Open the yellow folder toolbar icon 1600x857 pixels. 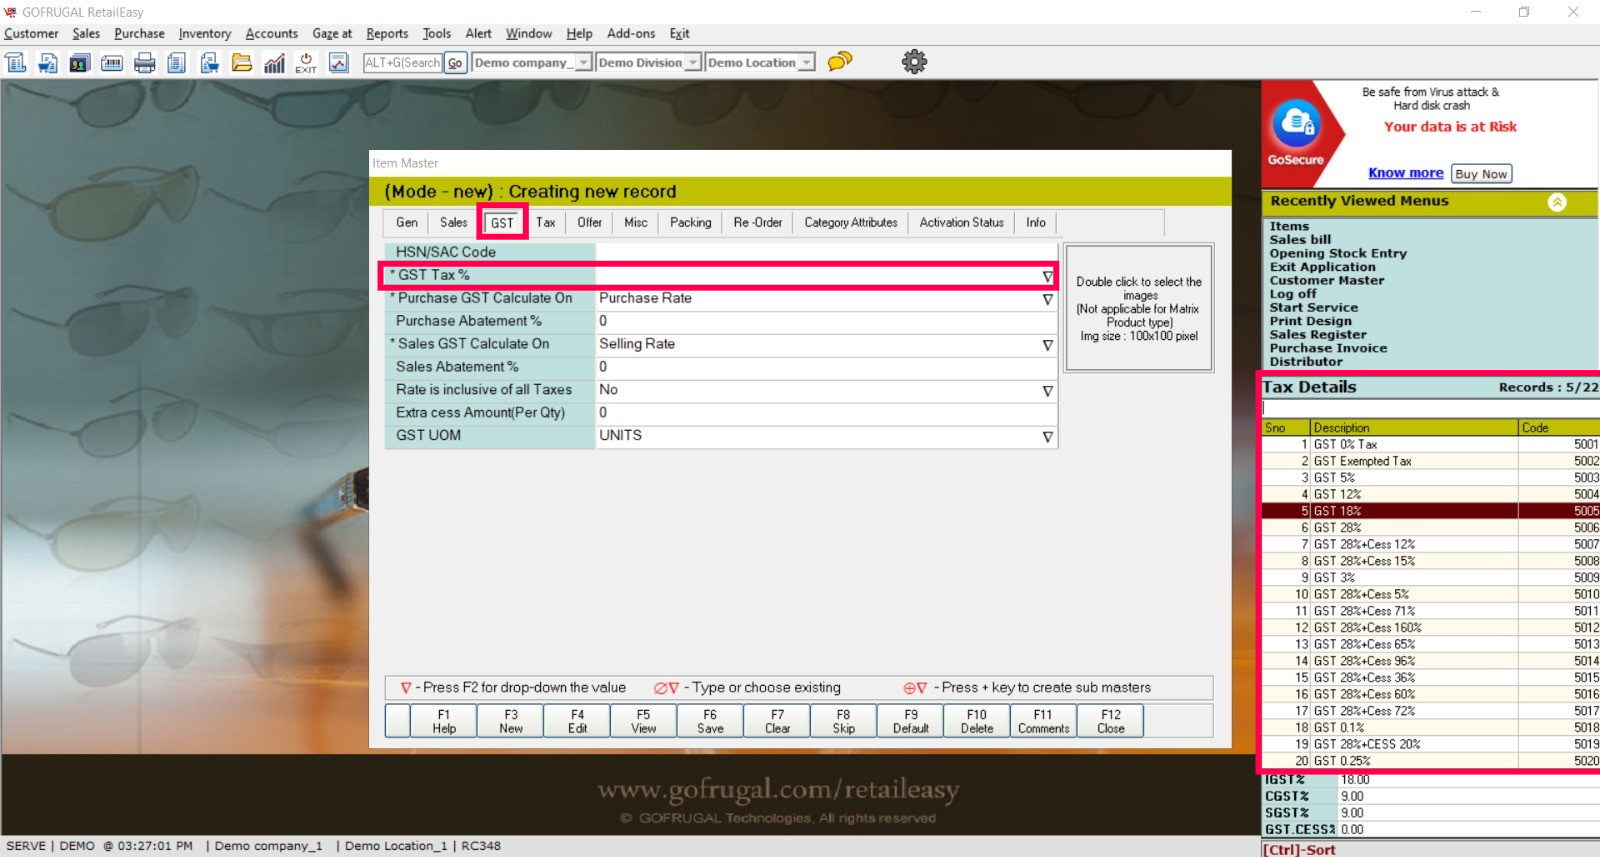tap(242, 63)
